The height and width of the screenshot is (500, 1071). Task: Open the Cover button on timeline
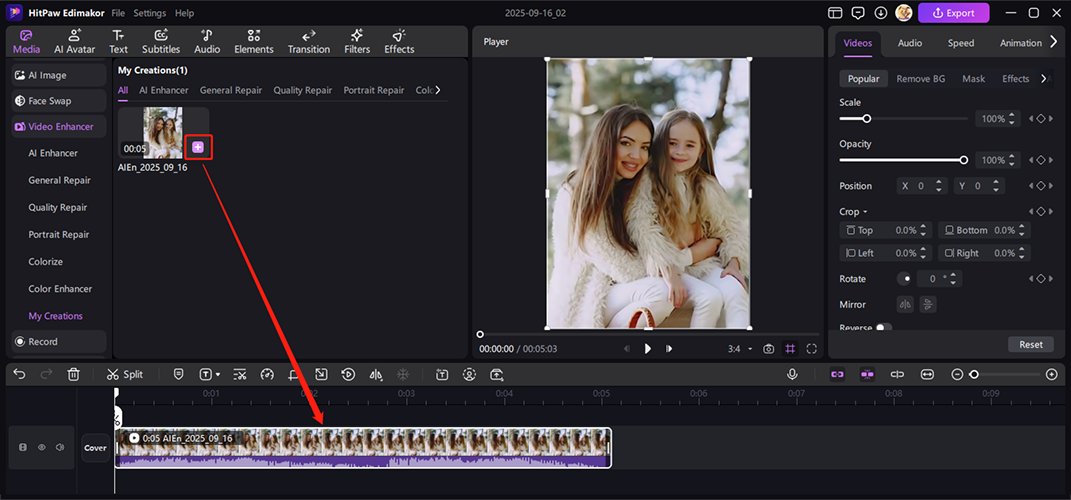coord(96,448)
